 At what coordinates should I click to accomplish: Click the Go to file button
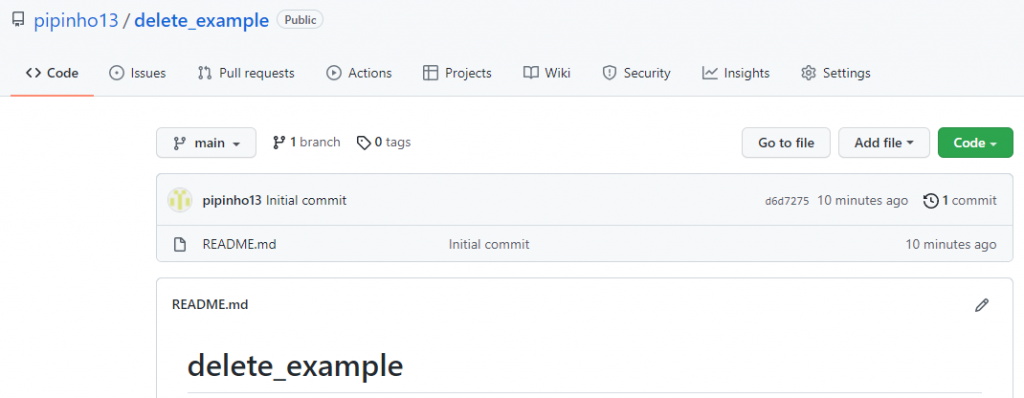[x=786, y=142]
